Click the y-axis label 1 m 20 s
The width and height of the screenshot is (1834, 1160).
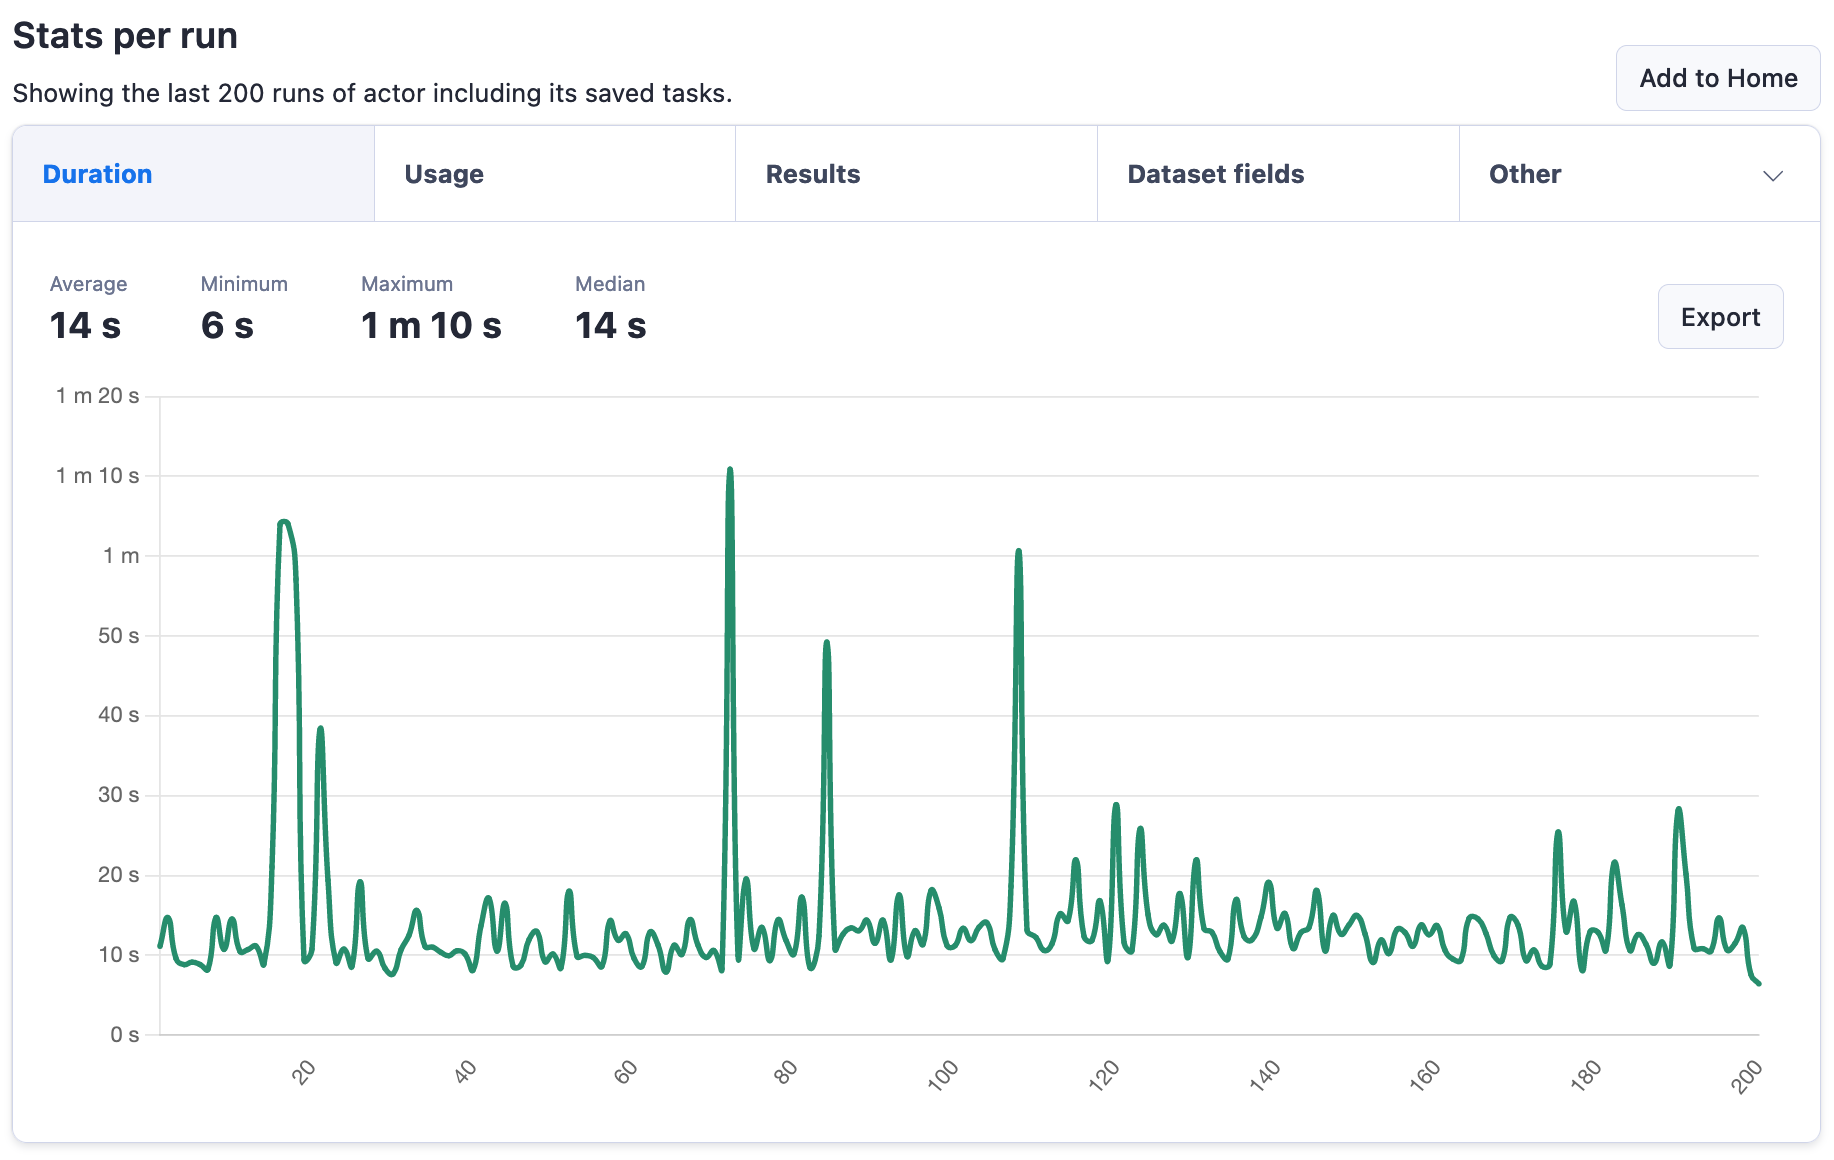tap(97, 396)
